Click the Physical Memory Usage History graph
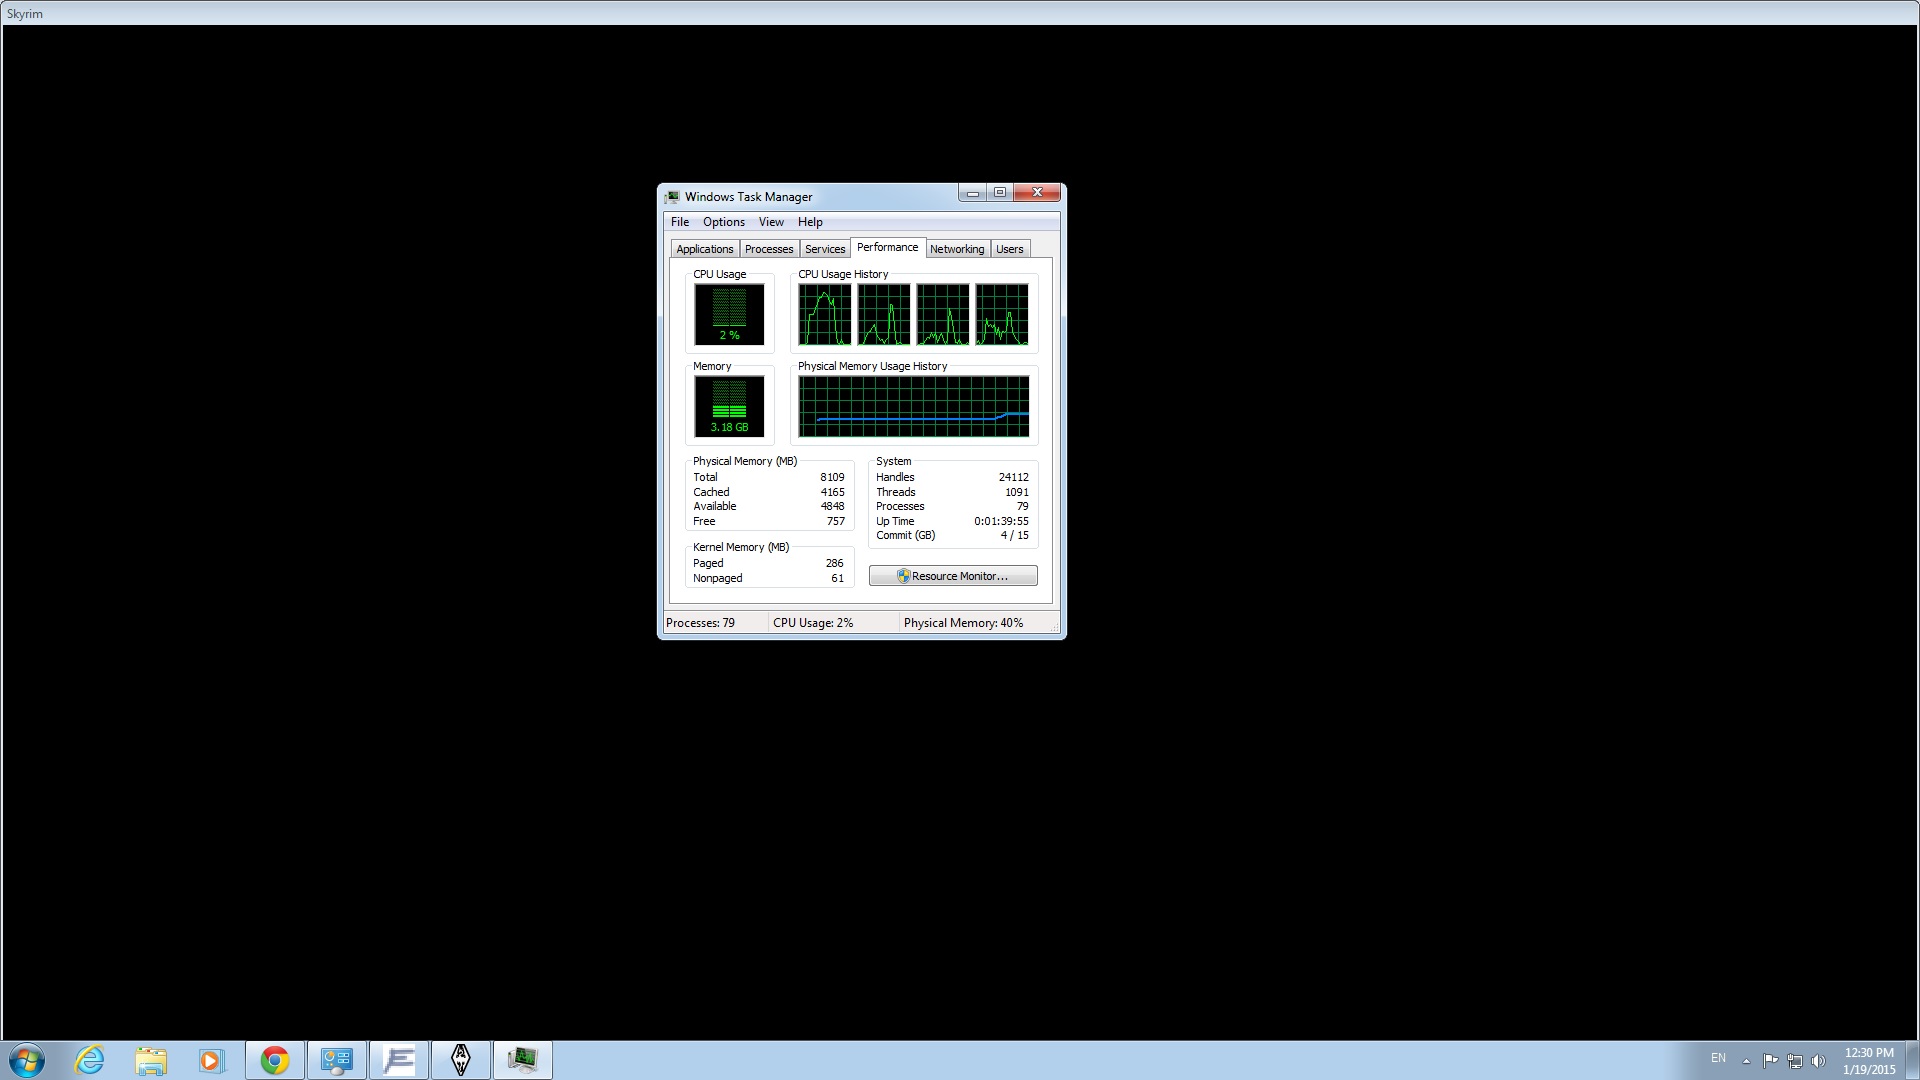The height and width of the screenshot is (1080, 1920). pyautogui.click(x=914, y=406)
